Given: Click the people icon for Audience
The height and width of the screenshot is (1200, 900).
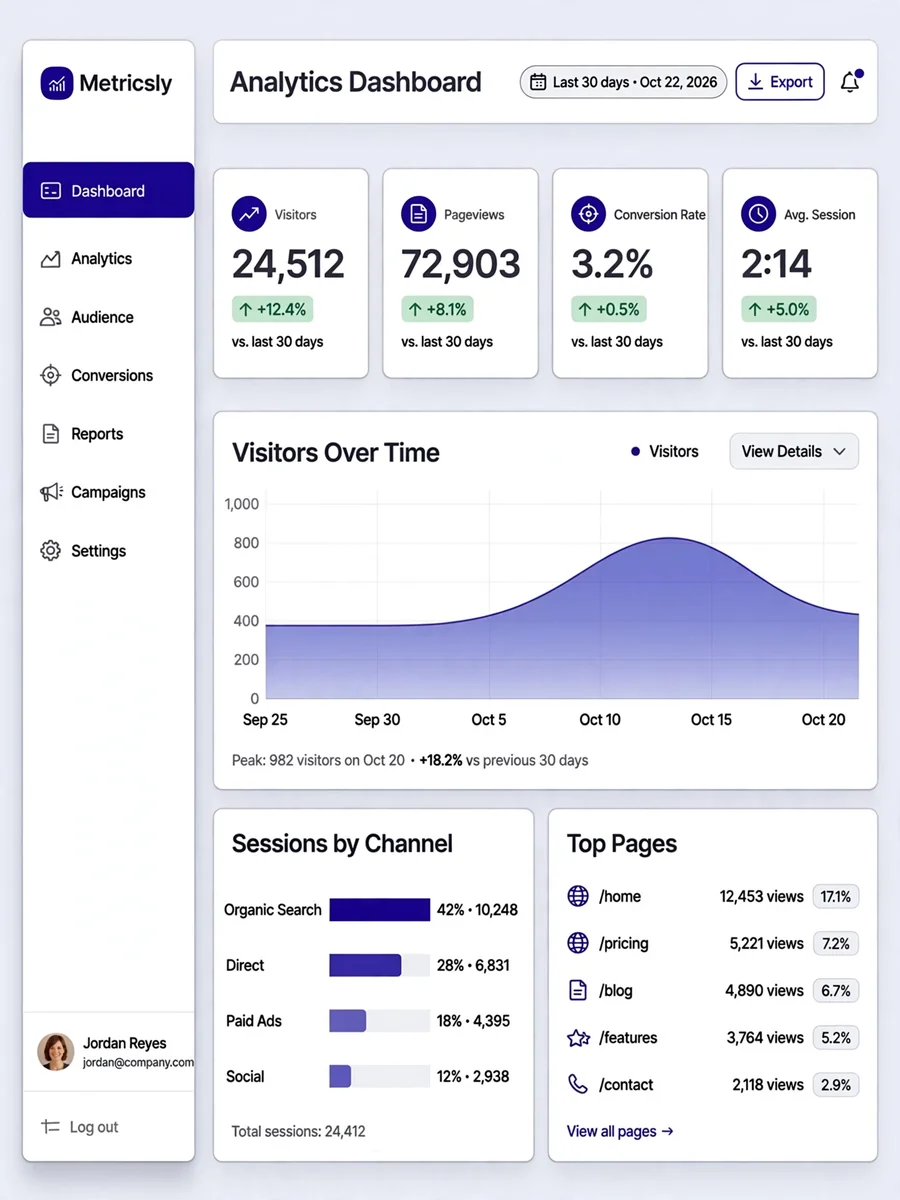Looking at the screenshot, I should coord(51,317).
